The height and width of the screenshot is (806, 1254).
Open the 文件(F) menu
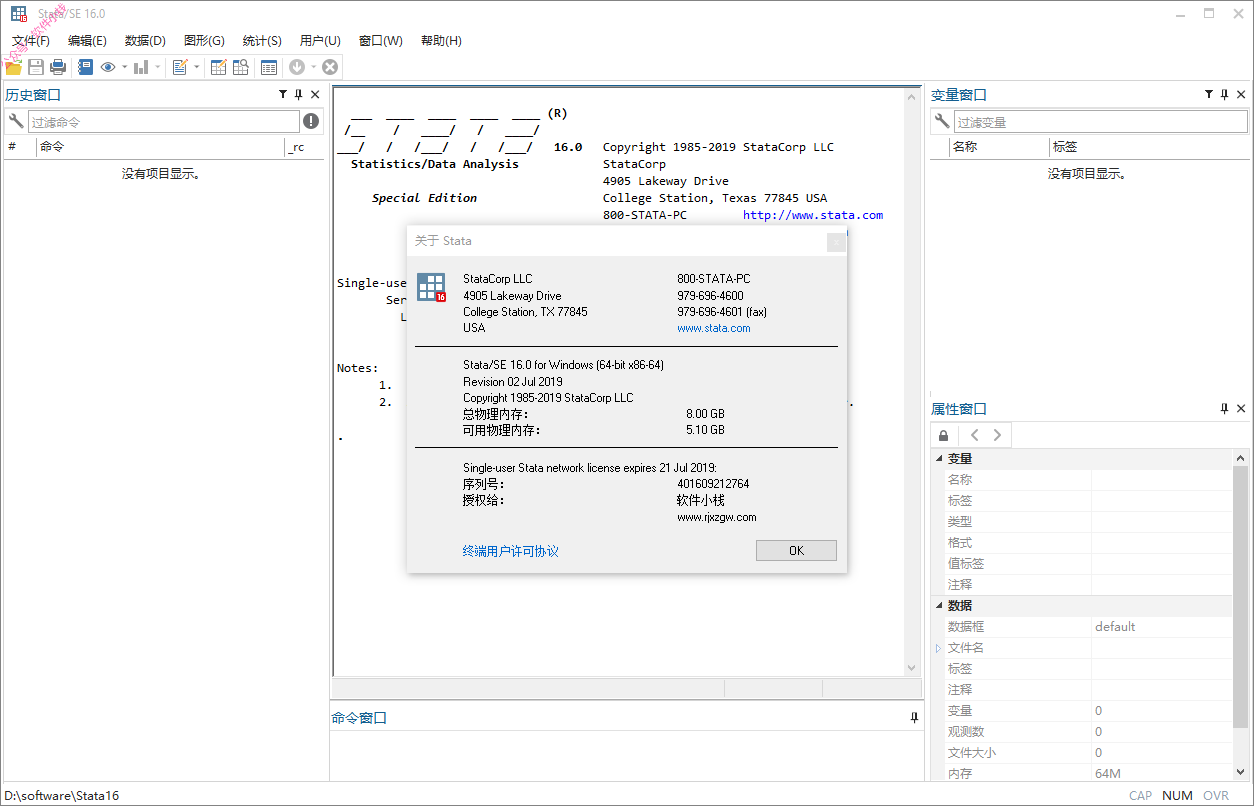coord(31,41)
